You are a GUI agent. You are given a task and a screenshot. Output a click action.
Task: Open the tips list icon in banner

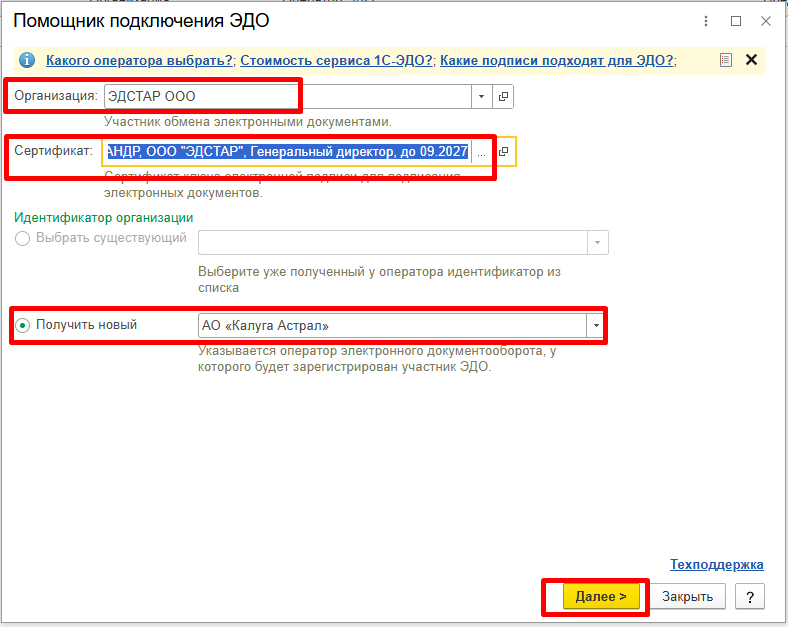point(725,60)
